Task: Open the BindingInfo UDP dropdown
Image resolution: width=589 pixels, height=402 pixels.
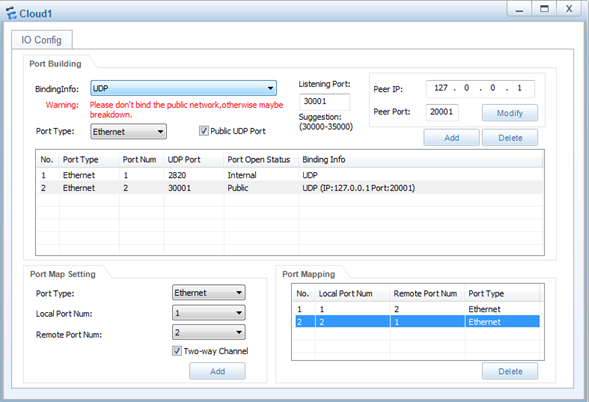Action: [183, 88]
